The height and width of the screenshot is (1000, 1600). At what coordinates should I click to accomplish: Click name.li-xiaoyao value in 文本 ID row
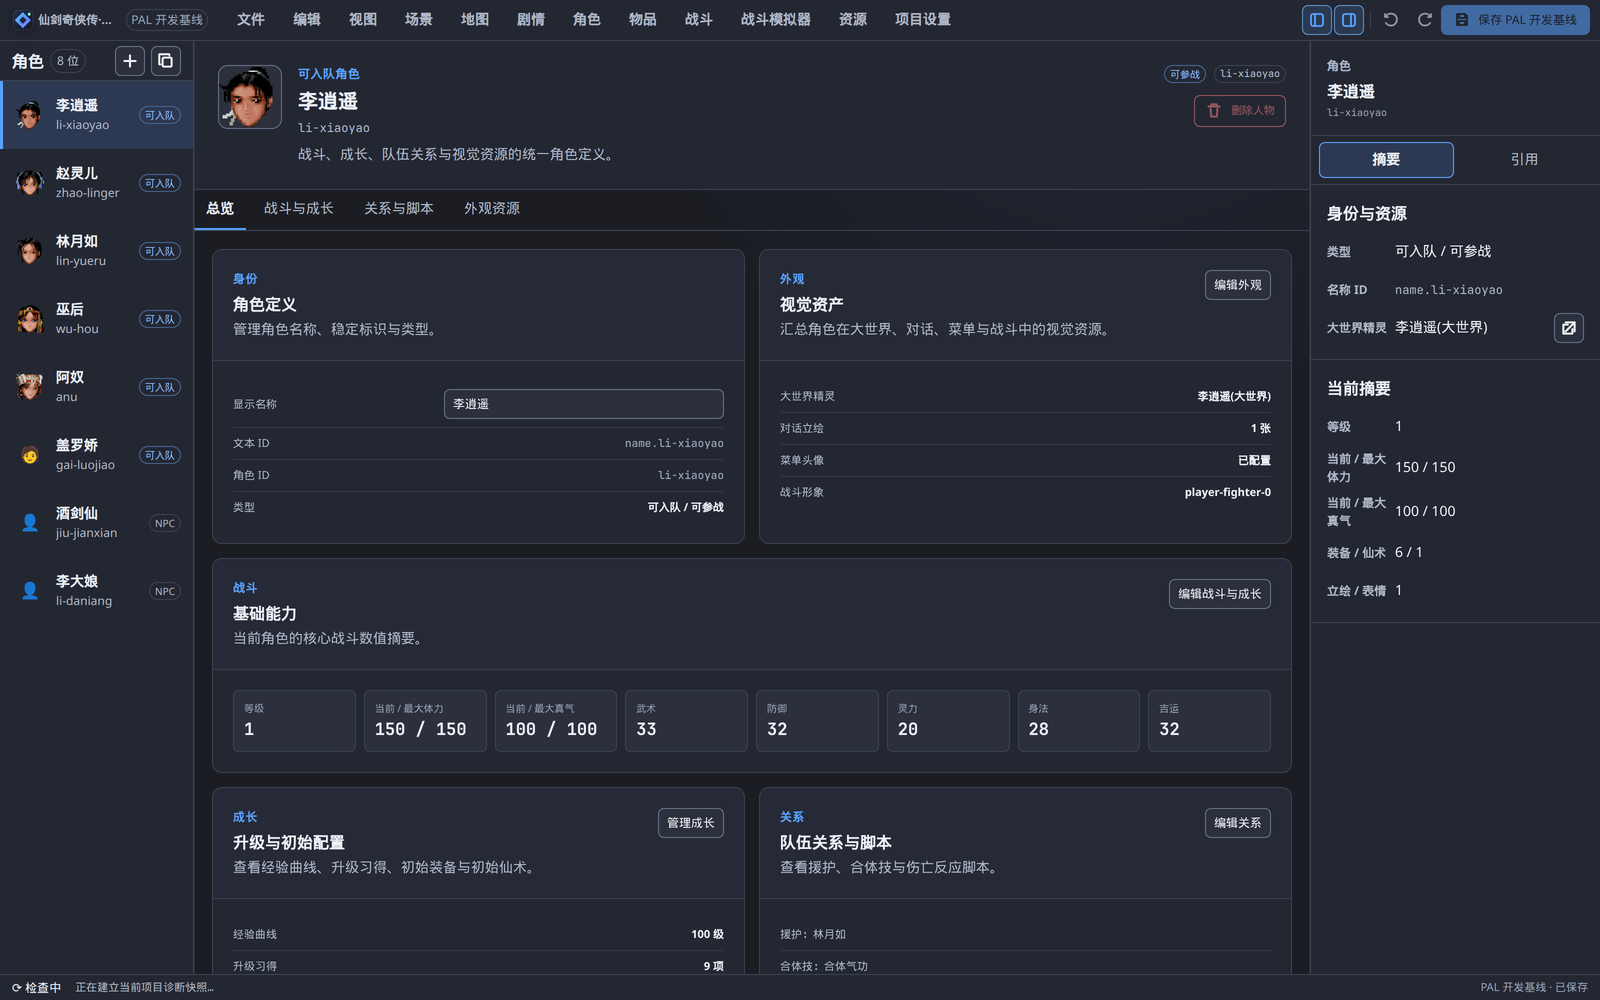[x=674, y=443]
